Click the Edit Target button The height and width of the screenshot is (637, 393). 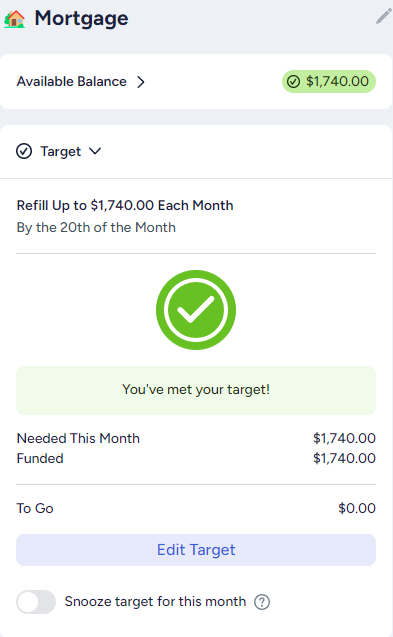[196, 550]
